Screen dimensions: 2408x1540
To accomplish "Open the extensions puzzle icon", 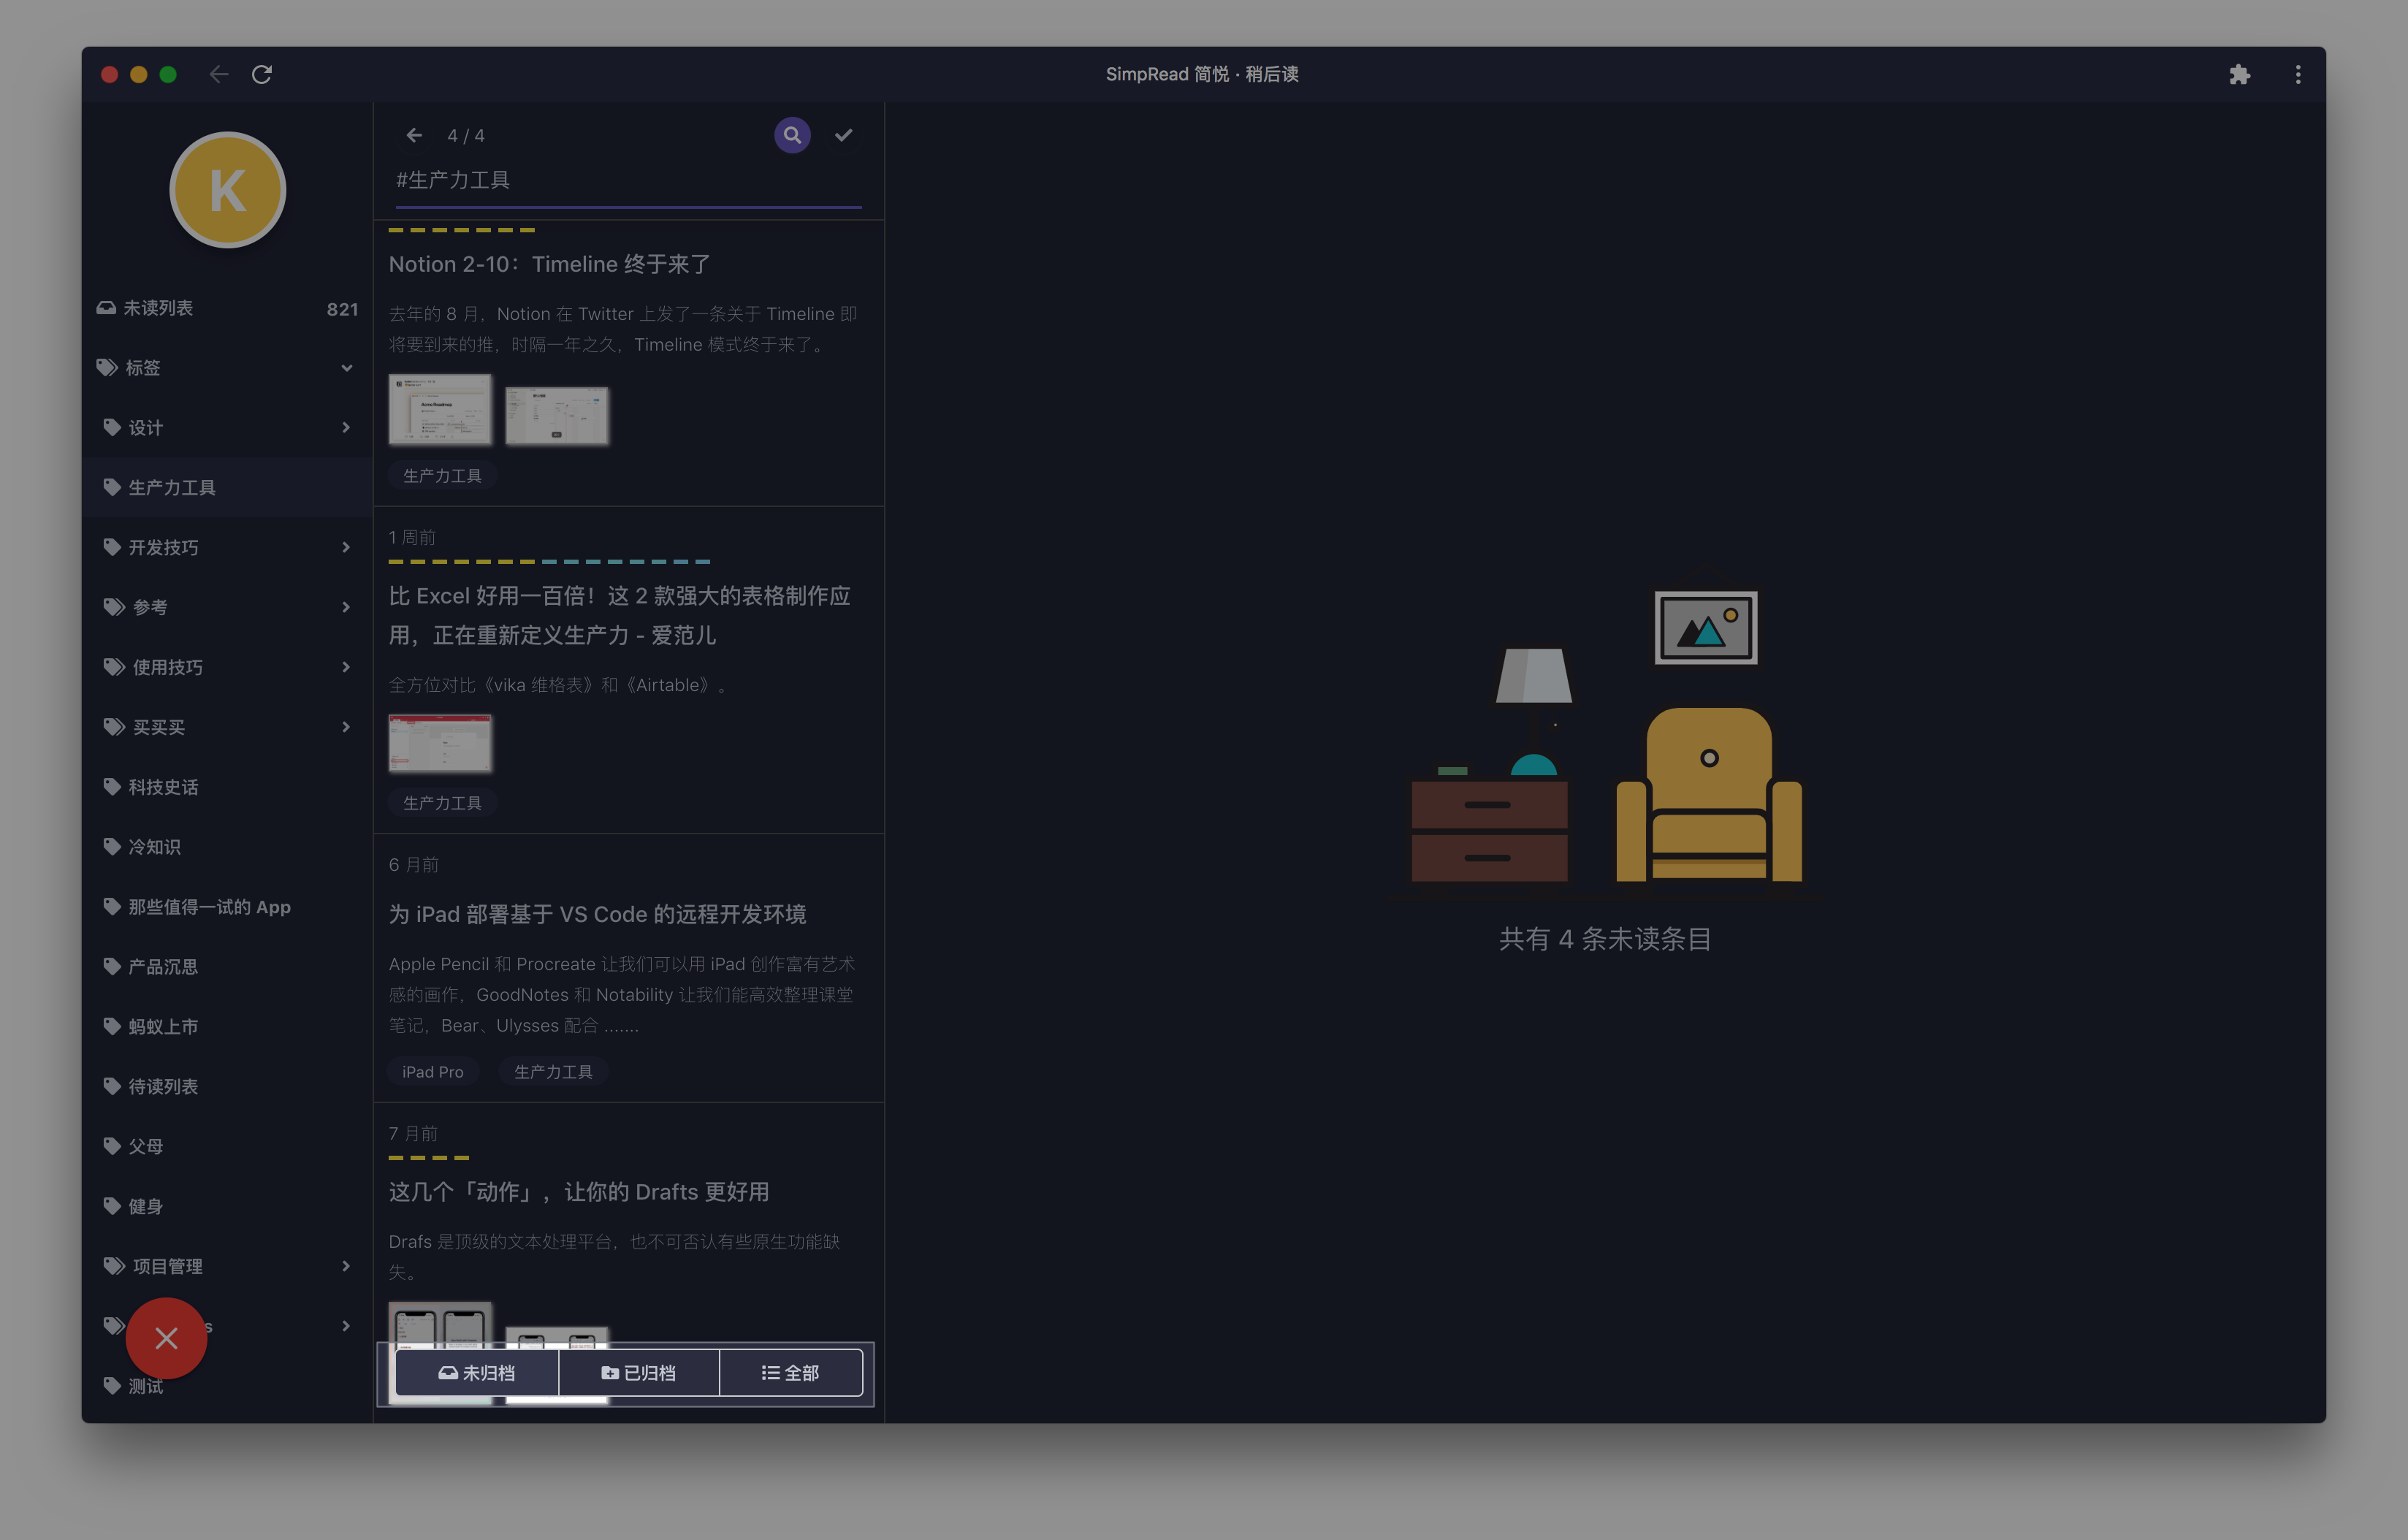I will [x=2239, y=74].
